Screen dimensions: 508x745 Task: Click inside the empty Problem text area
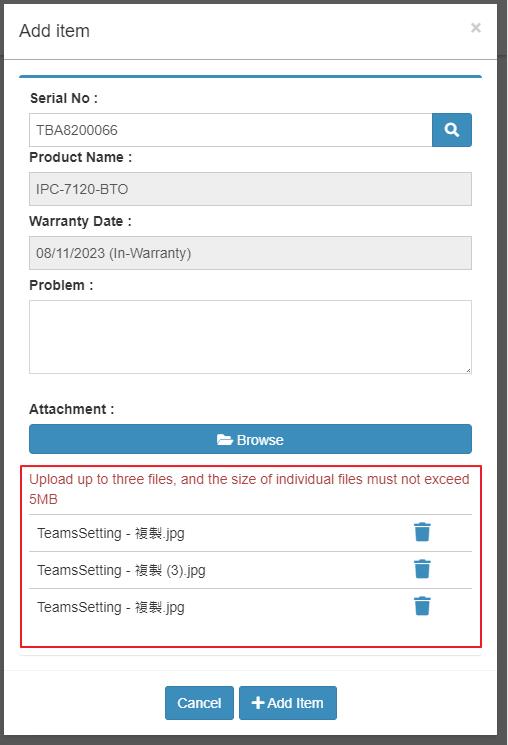250,337
